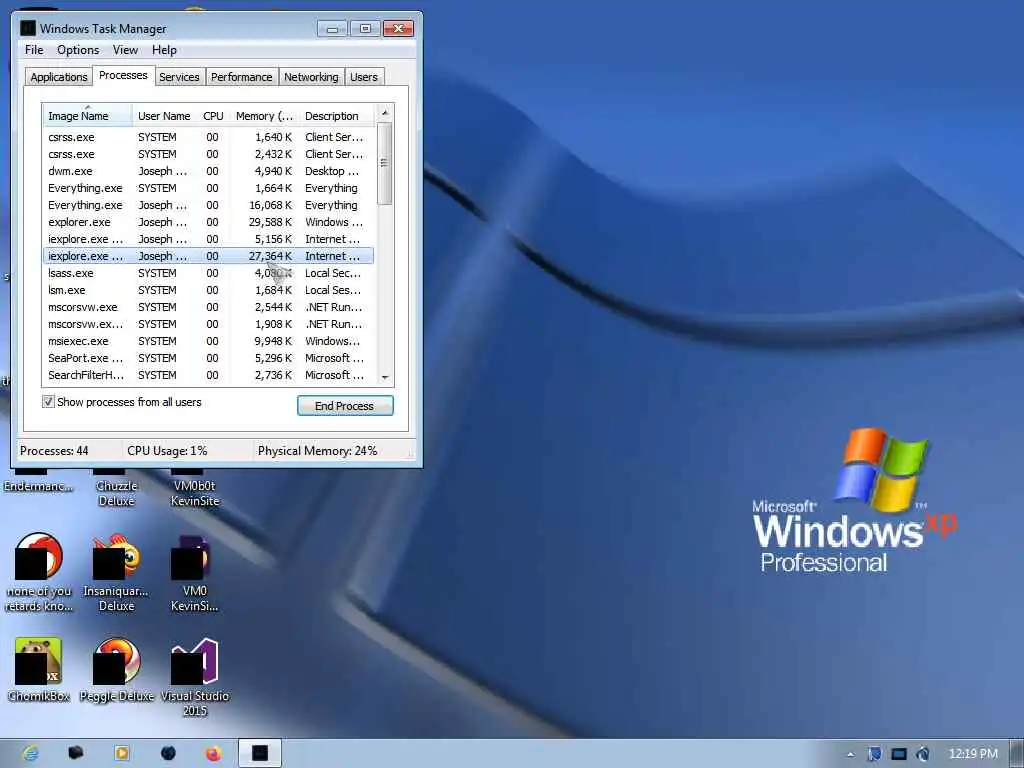Viewport: 1024px width, 768px height.
Task: Sort by User Name column header
Action: (164, 116)
